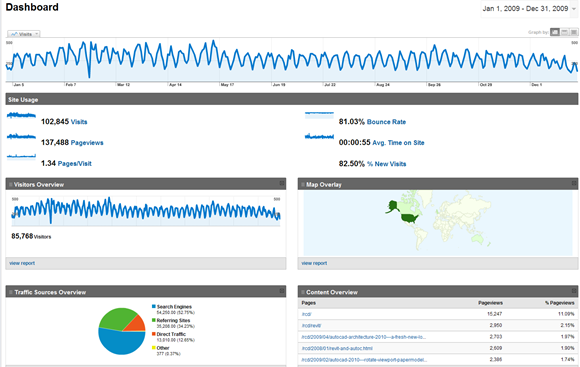Select the monthly graph-by view icon
The width and height of the screenshot is (580, 367).
tap(574, 32)
